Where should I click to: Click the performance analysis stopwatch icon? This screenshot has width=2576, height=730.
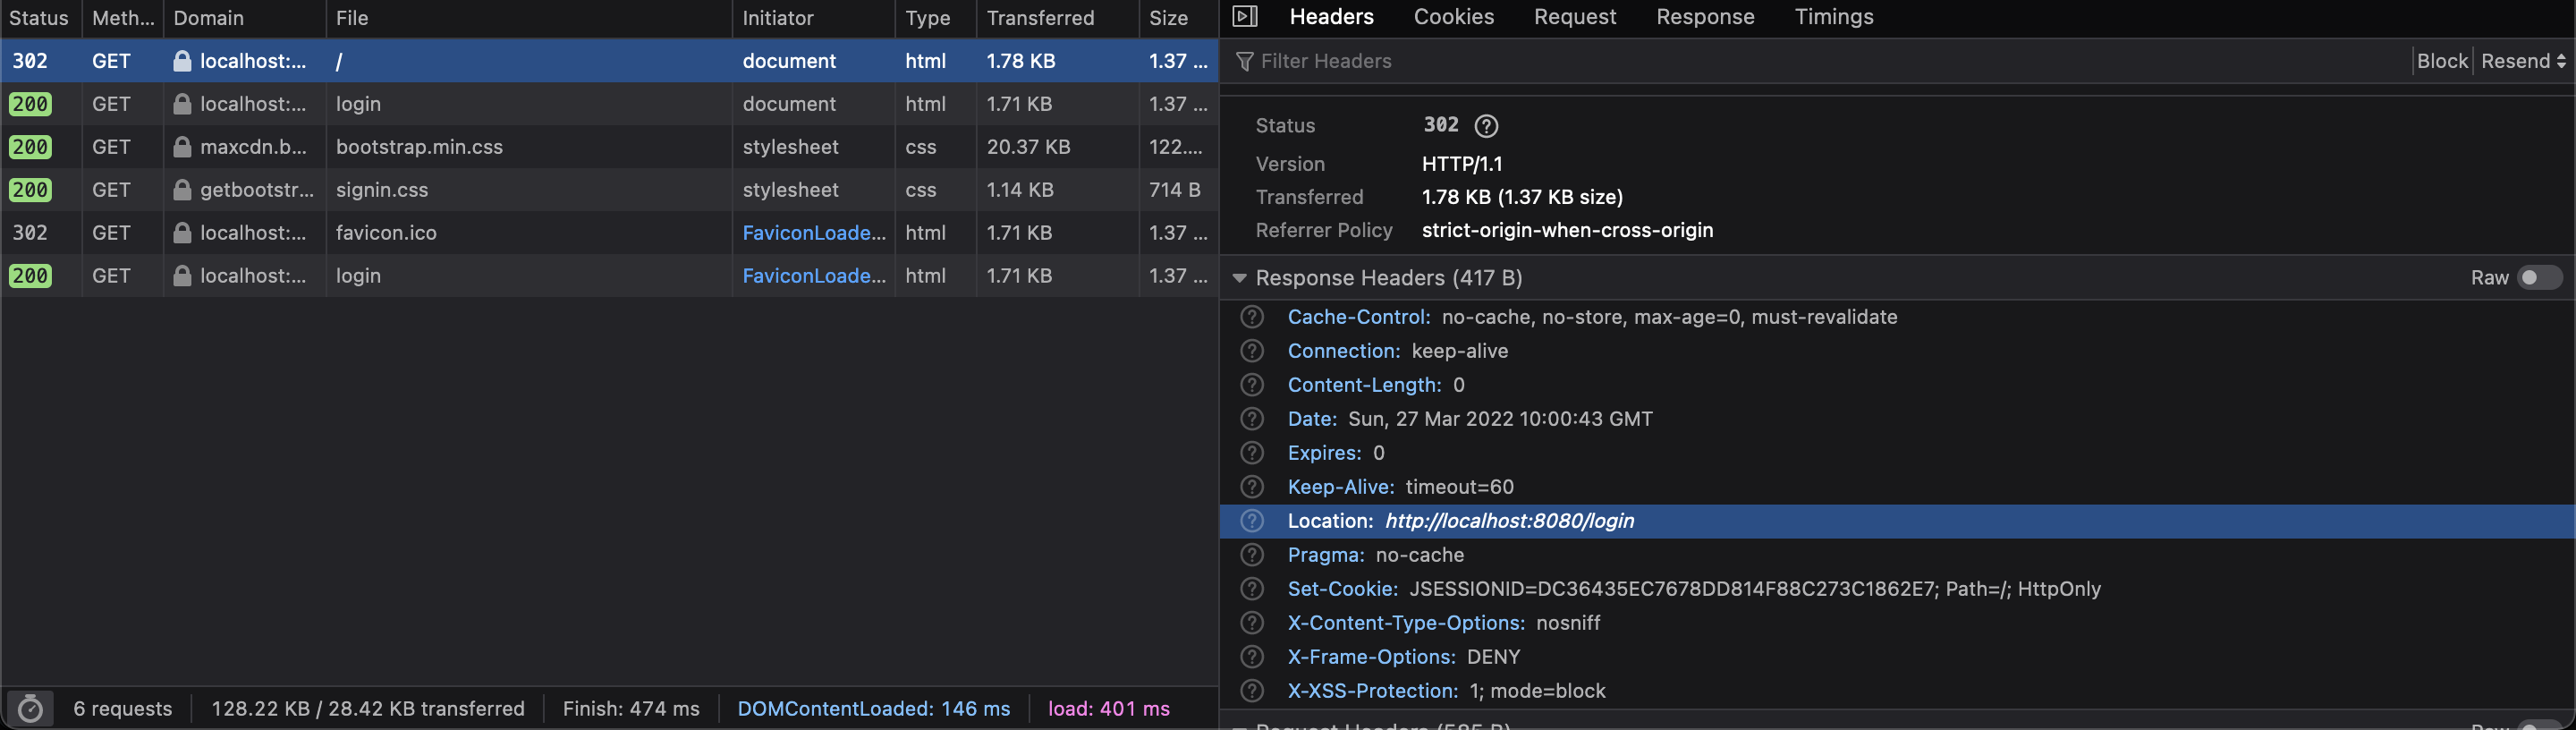coord(30,709)
